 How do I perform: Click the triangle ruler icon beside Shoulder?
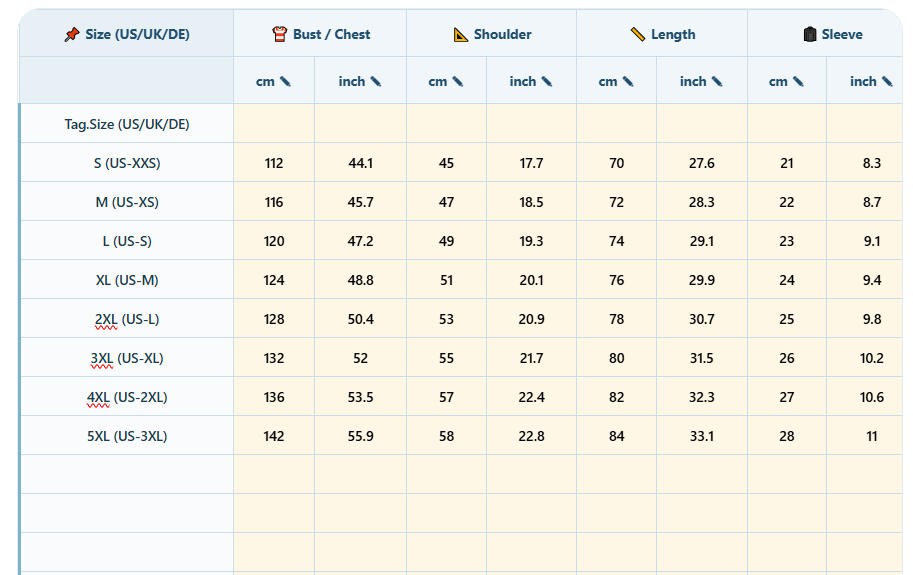(x=461, y=35)
